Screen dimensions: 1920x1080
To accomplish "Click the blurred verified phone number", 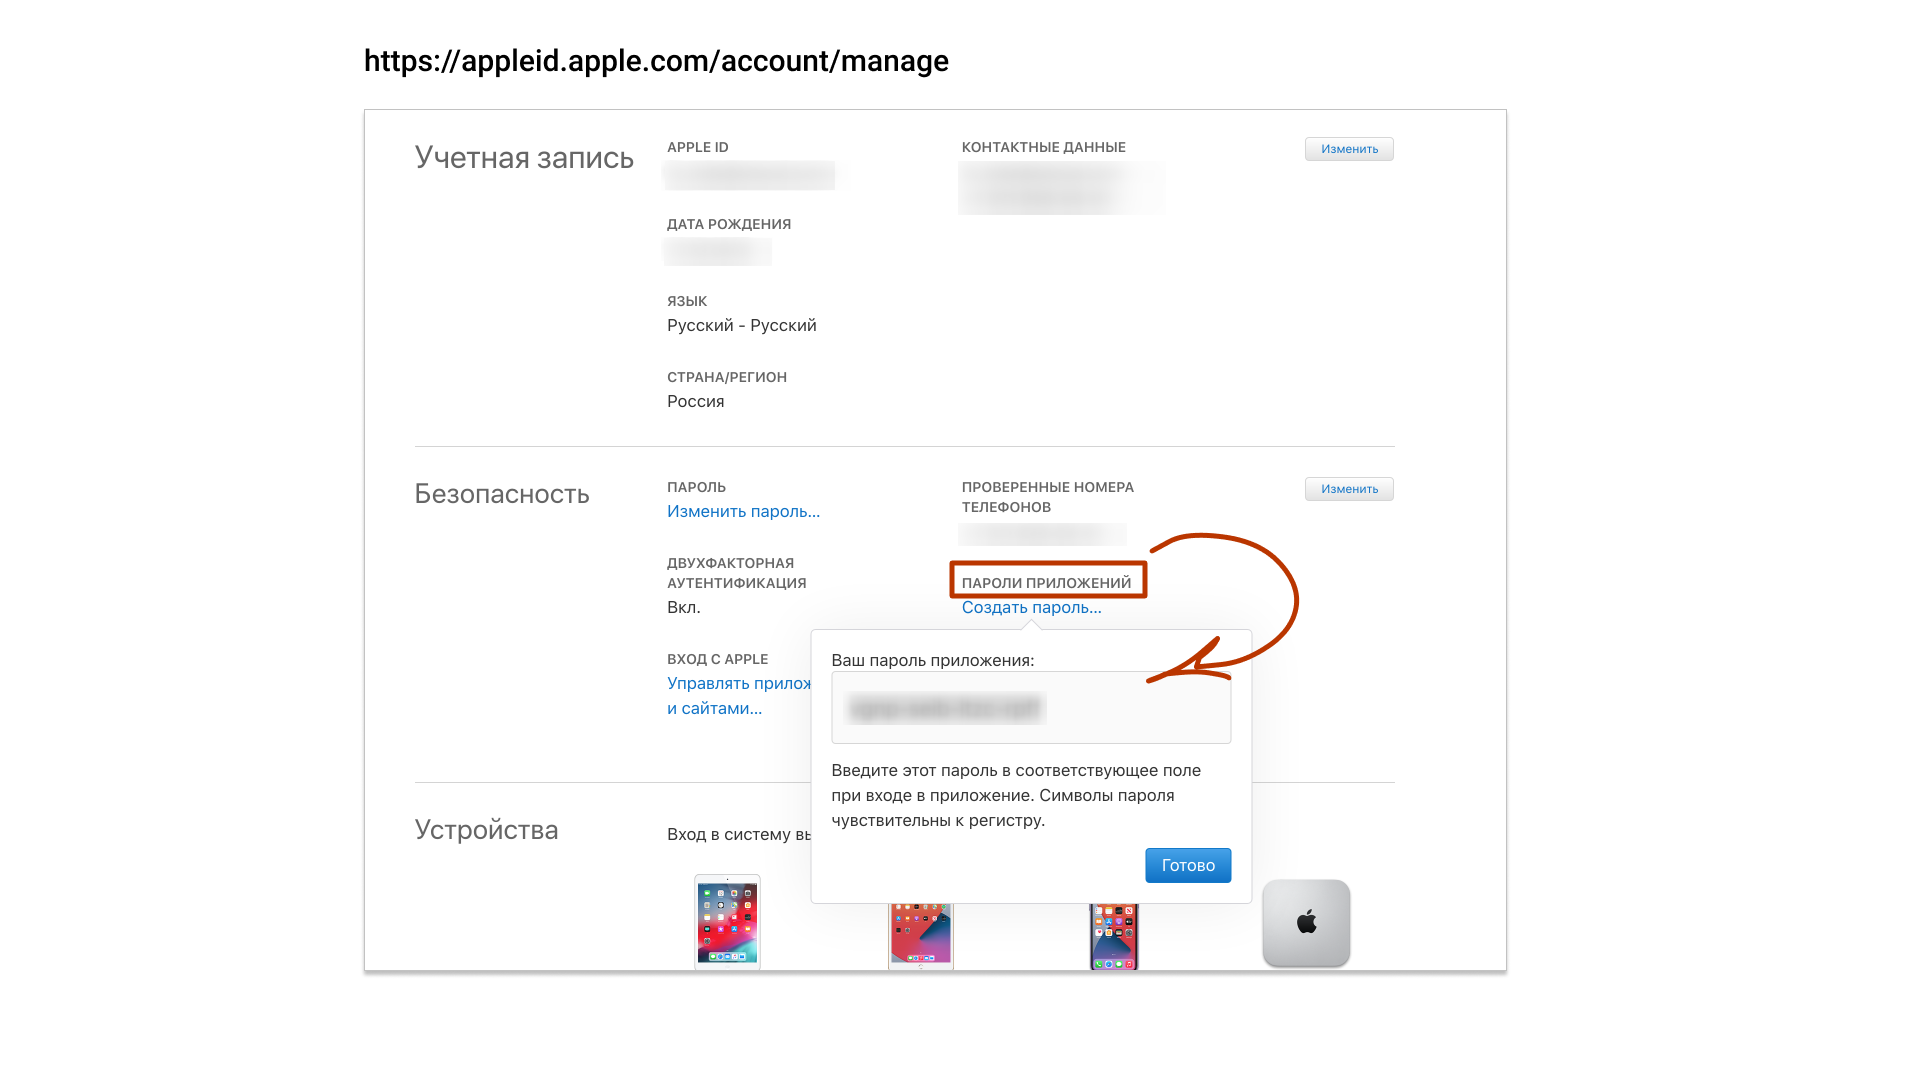I will point(1042,534).
